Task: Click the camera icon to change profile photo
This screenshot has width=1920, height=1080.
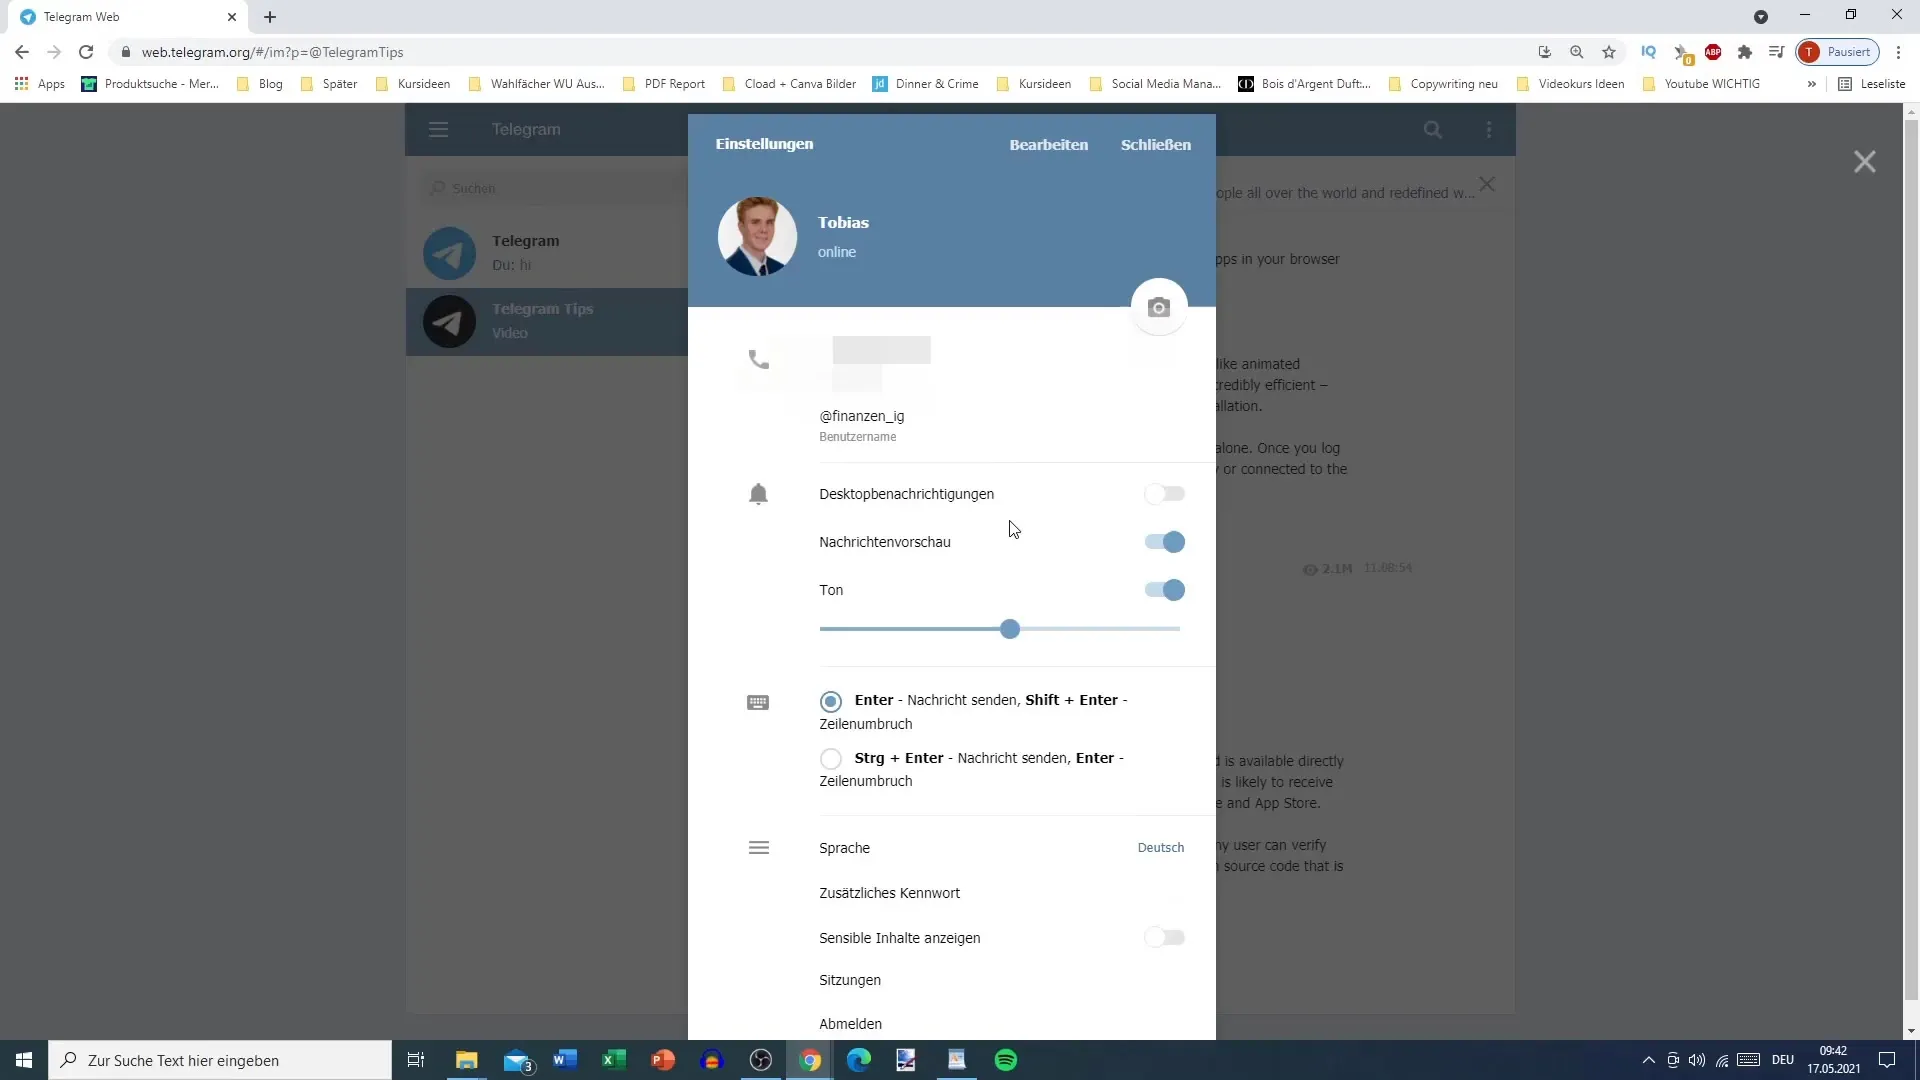Action: [1159, 307]
